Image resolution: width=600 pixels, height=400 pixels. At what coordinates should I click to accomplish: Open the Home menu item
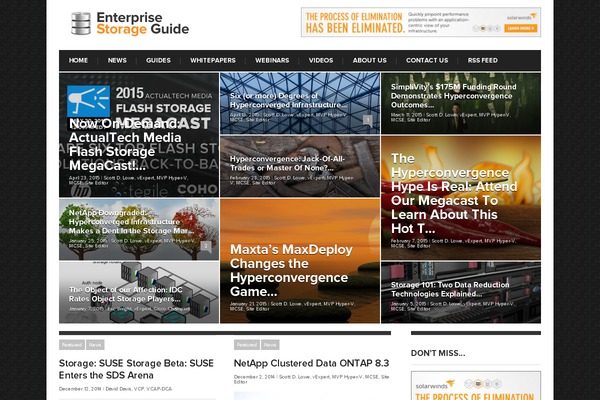[78, 60]
